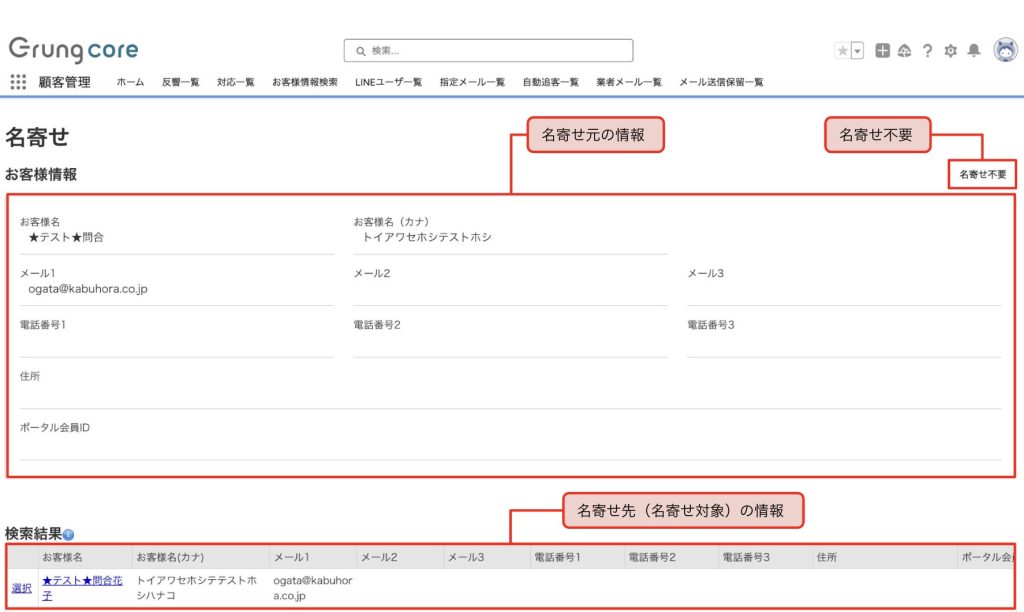Click the Grung core logo
The image size is (1024, 612).
pyautogui.click(x=73, y=50)
